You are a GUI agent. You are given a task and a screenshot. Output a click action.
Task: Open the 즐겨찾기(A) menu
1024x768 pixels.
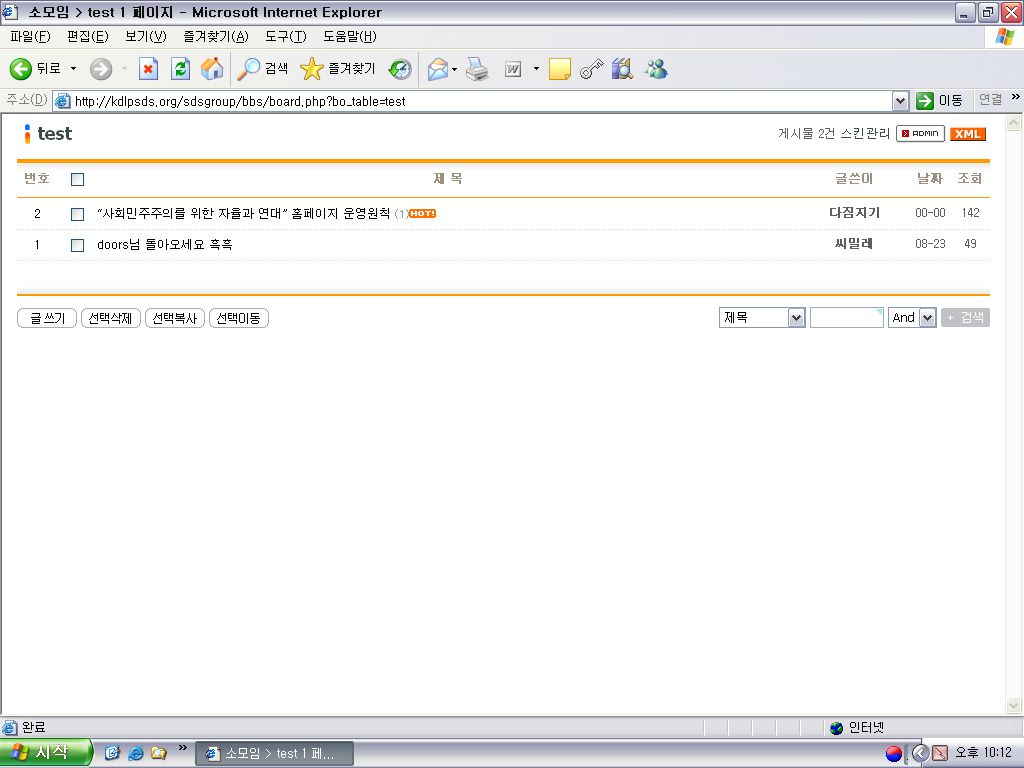(215, 37)
